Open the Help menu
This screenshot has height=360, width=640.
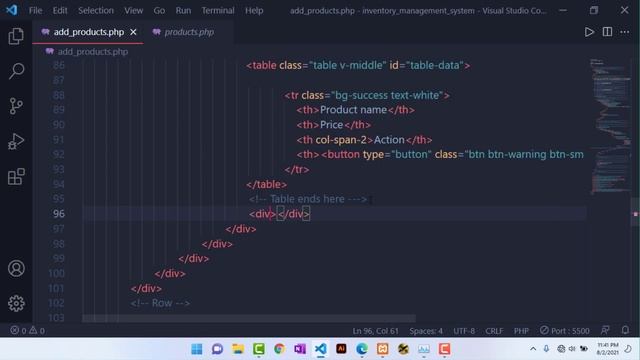(254, 10)
